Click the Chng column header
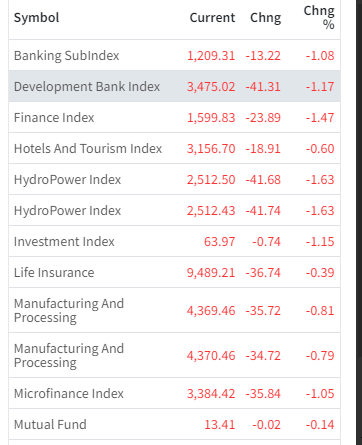 pos(266,18)
